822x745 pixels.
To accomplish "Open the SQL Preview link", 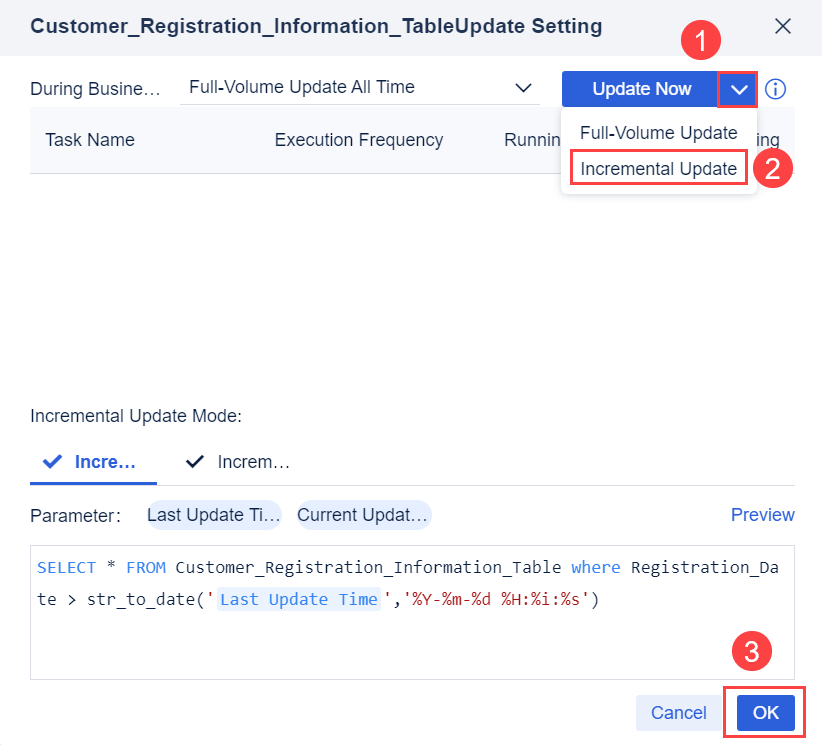I will [x=763, y=514].
